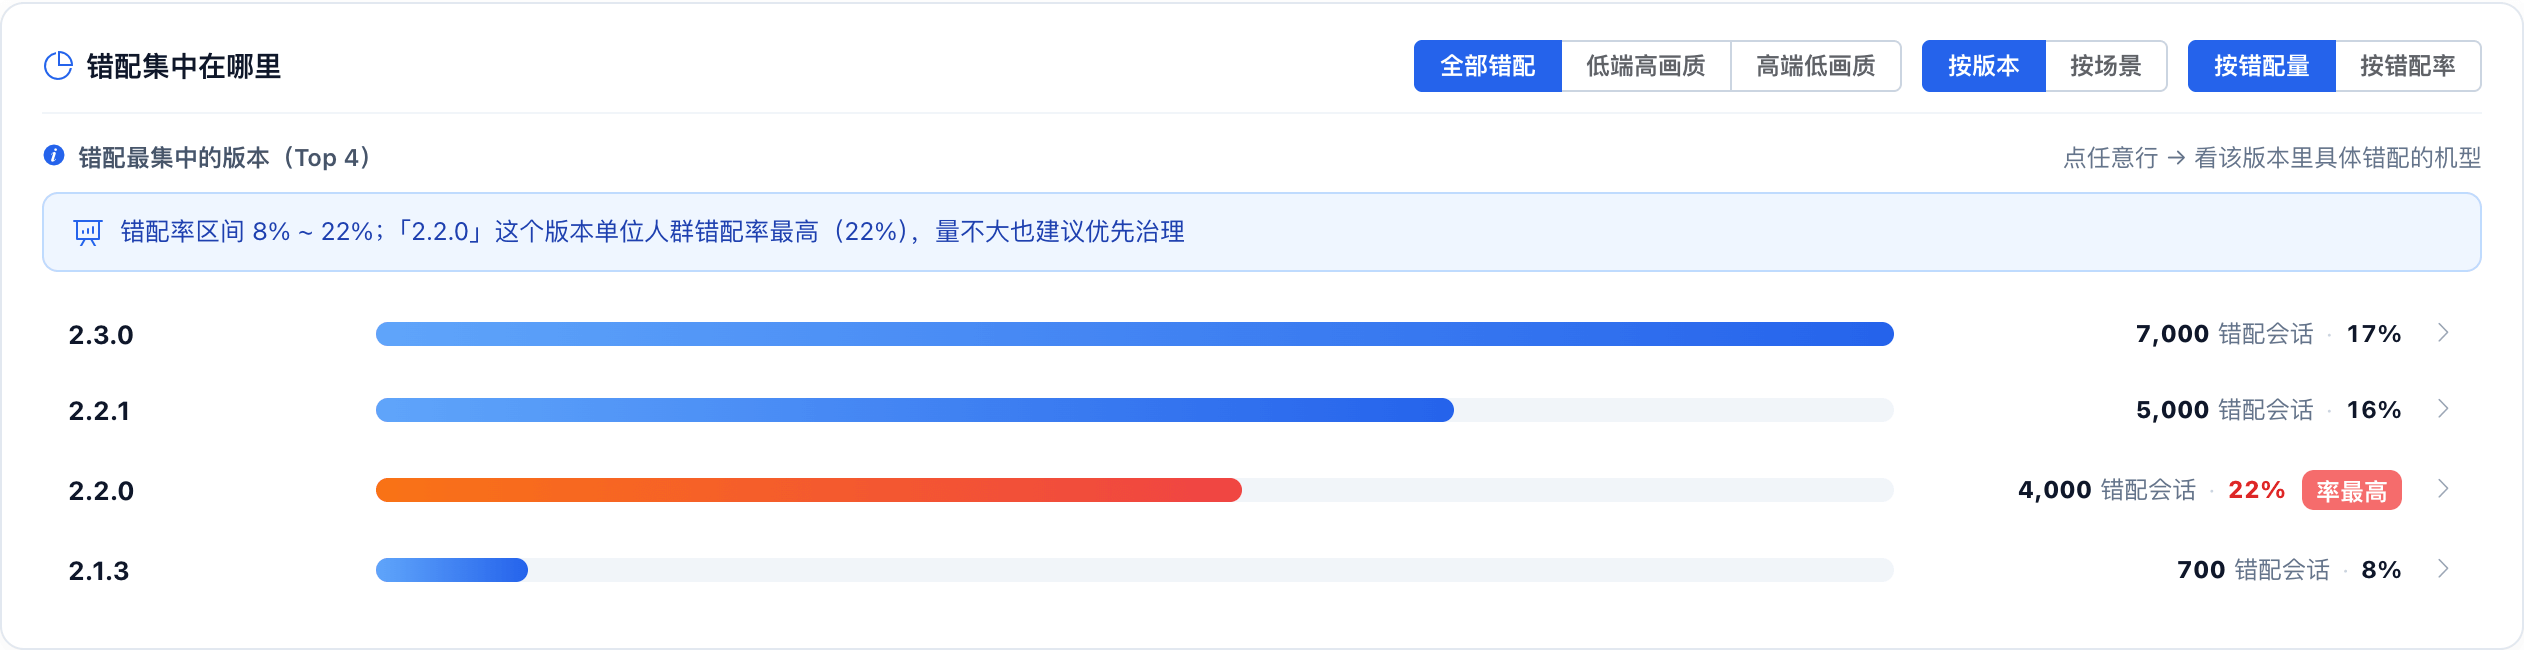Click the orange-red bar for version 2.2.0
The image size is (2524, 650).
pyautogui.click(x=809, y=490)
